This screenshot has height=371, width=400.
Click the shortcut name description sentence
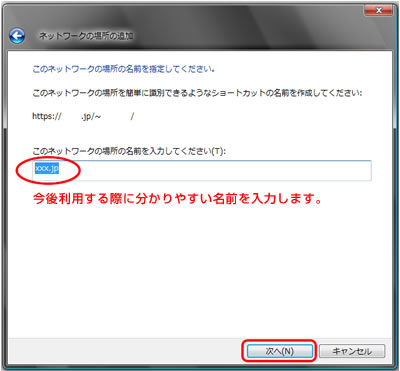[197, 93]
